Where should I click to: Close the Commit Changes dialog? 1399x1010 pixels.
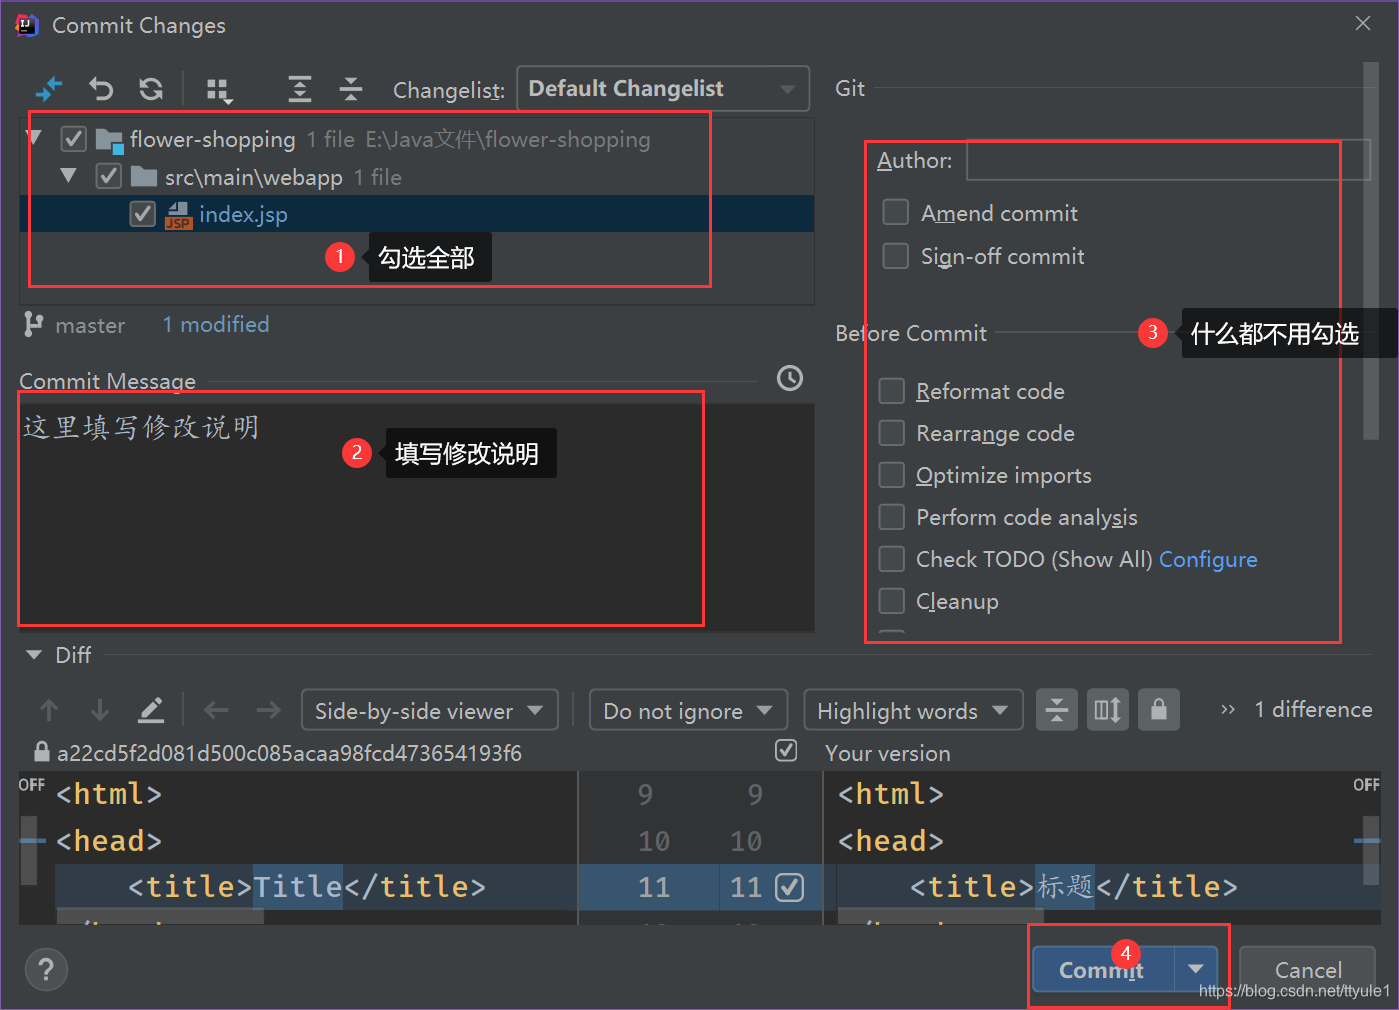[1363, 23]
